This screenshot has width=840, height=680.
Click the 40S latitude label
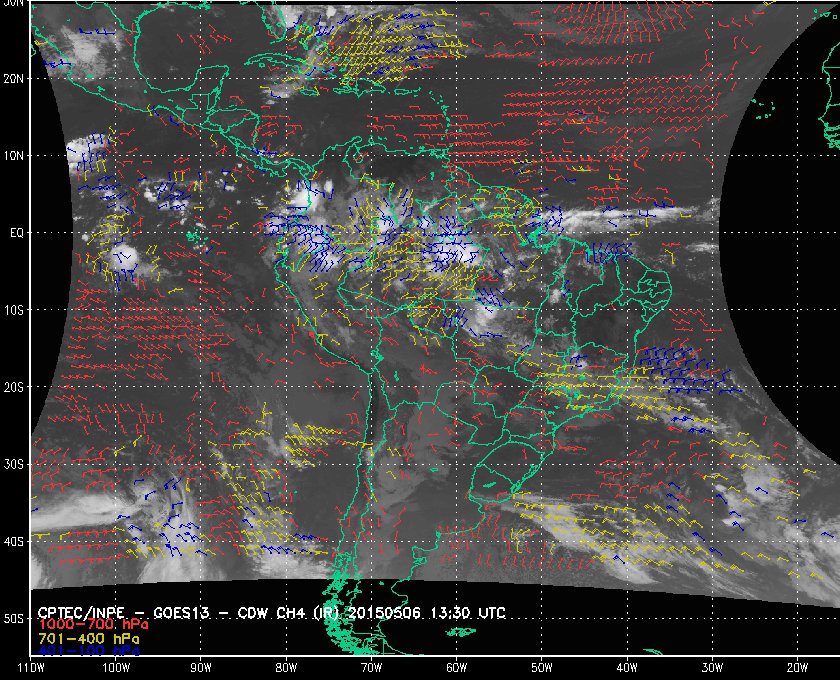click(13, 541)
